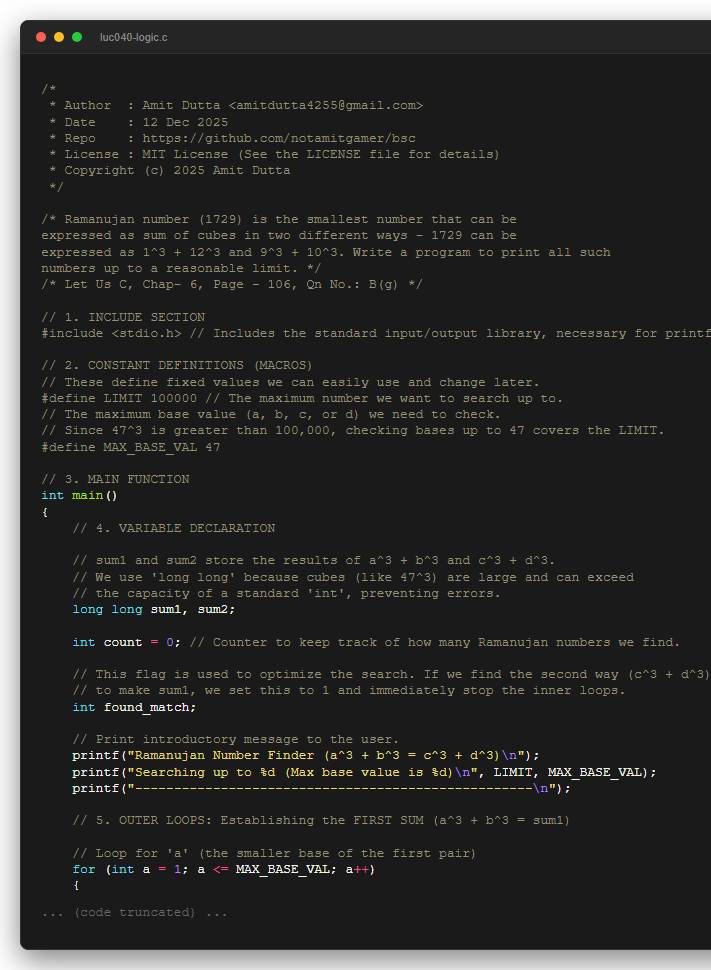Click 'long long sum1, sum2;' declaration
Screen dimensions: 711x970
tap(153, 609)
